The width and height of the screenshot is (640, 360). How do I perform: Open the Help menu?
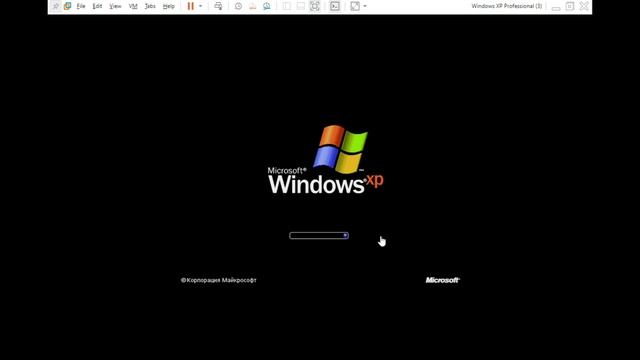pos(169,6)
